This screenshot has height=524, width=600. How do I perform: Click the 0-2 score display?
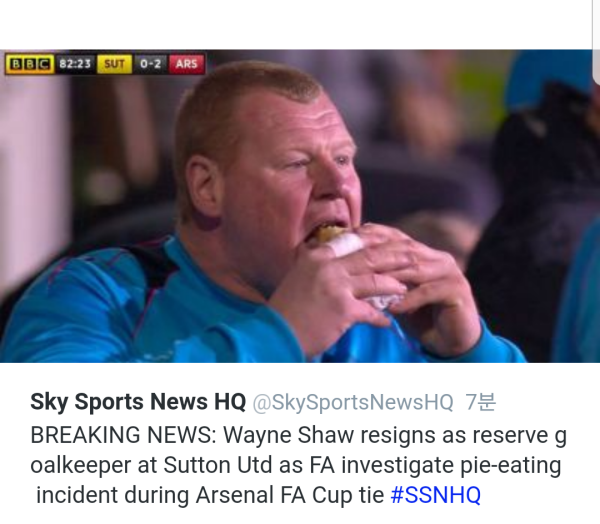click(x=150, y=64)
